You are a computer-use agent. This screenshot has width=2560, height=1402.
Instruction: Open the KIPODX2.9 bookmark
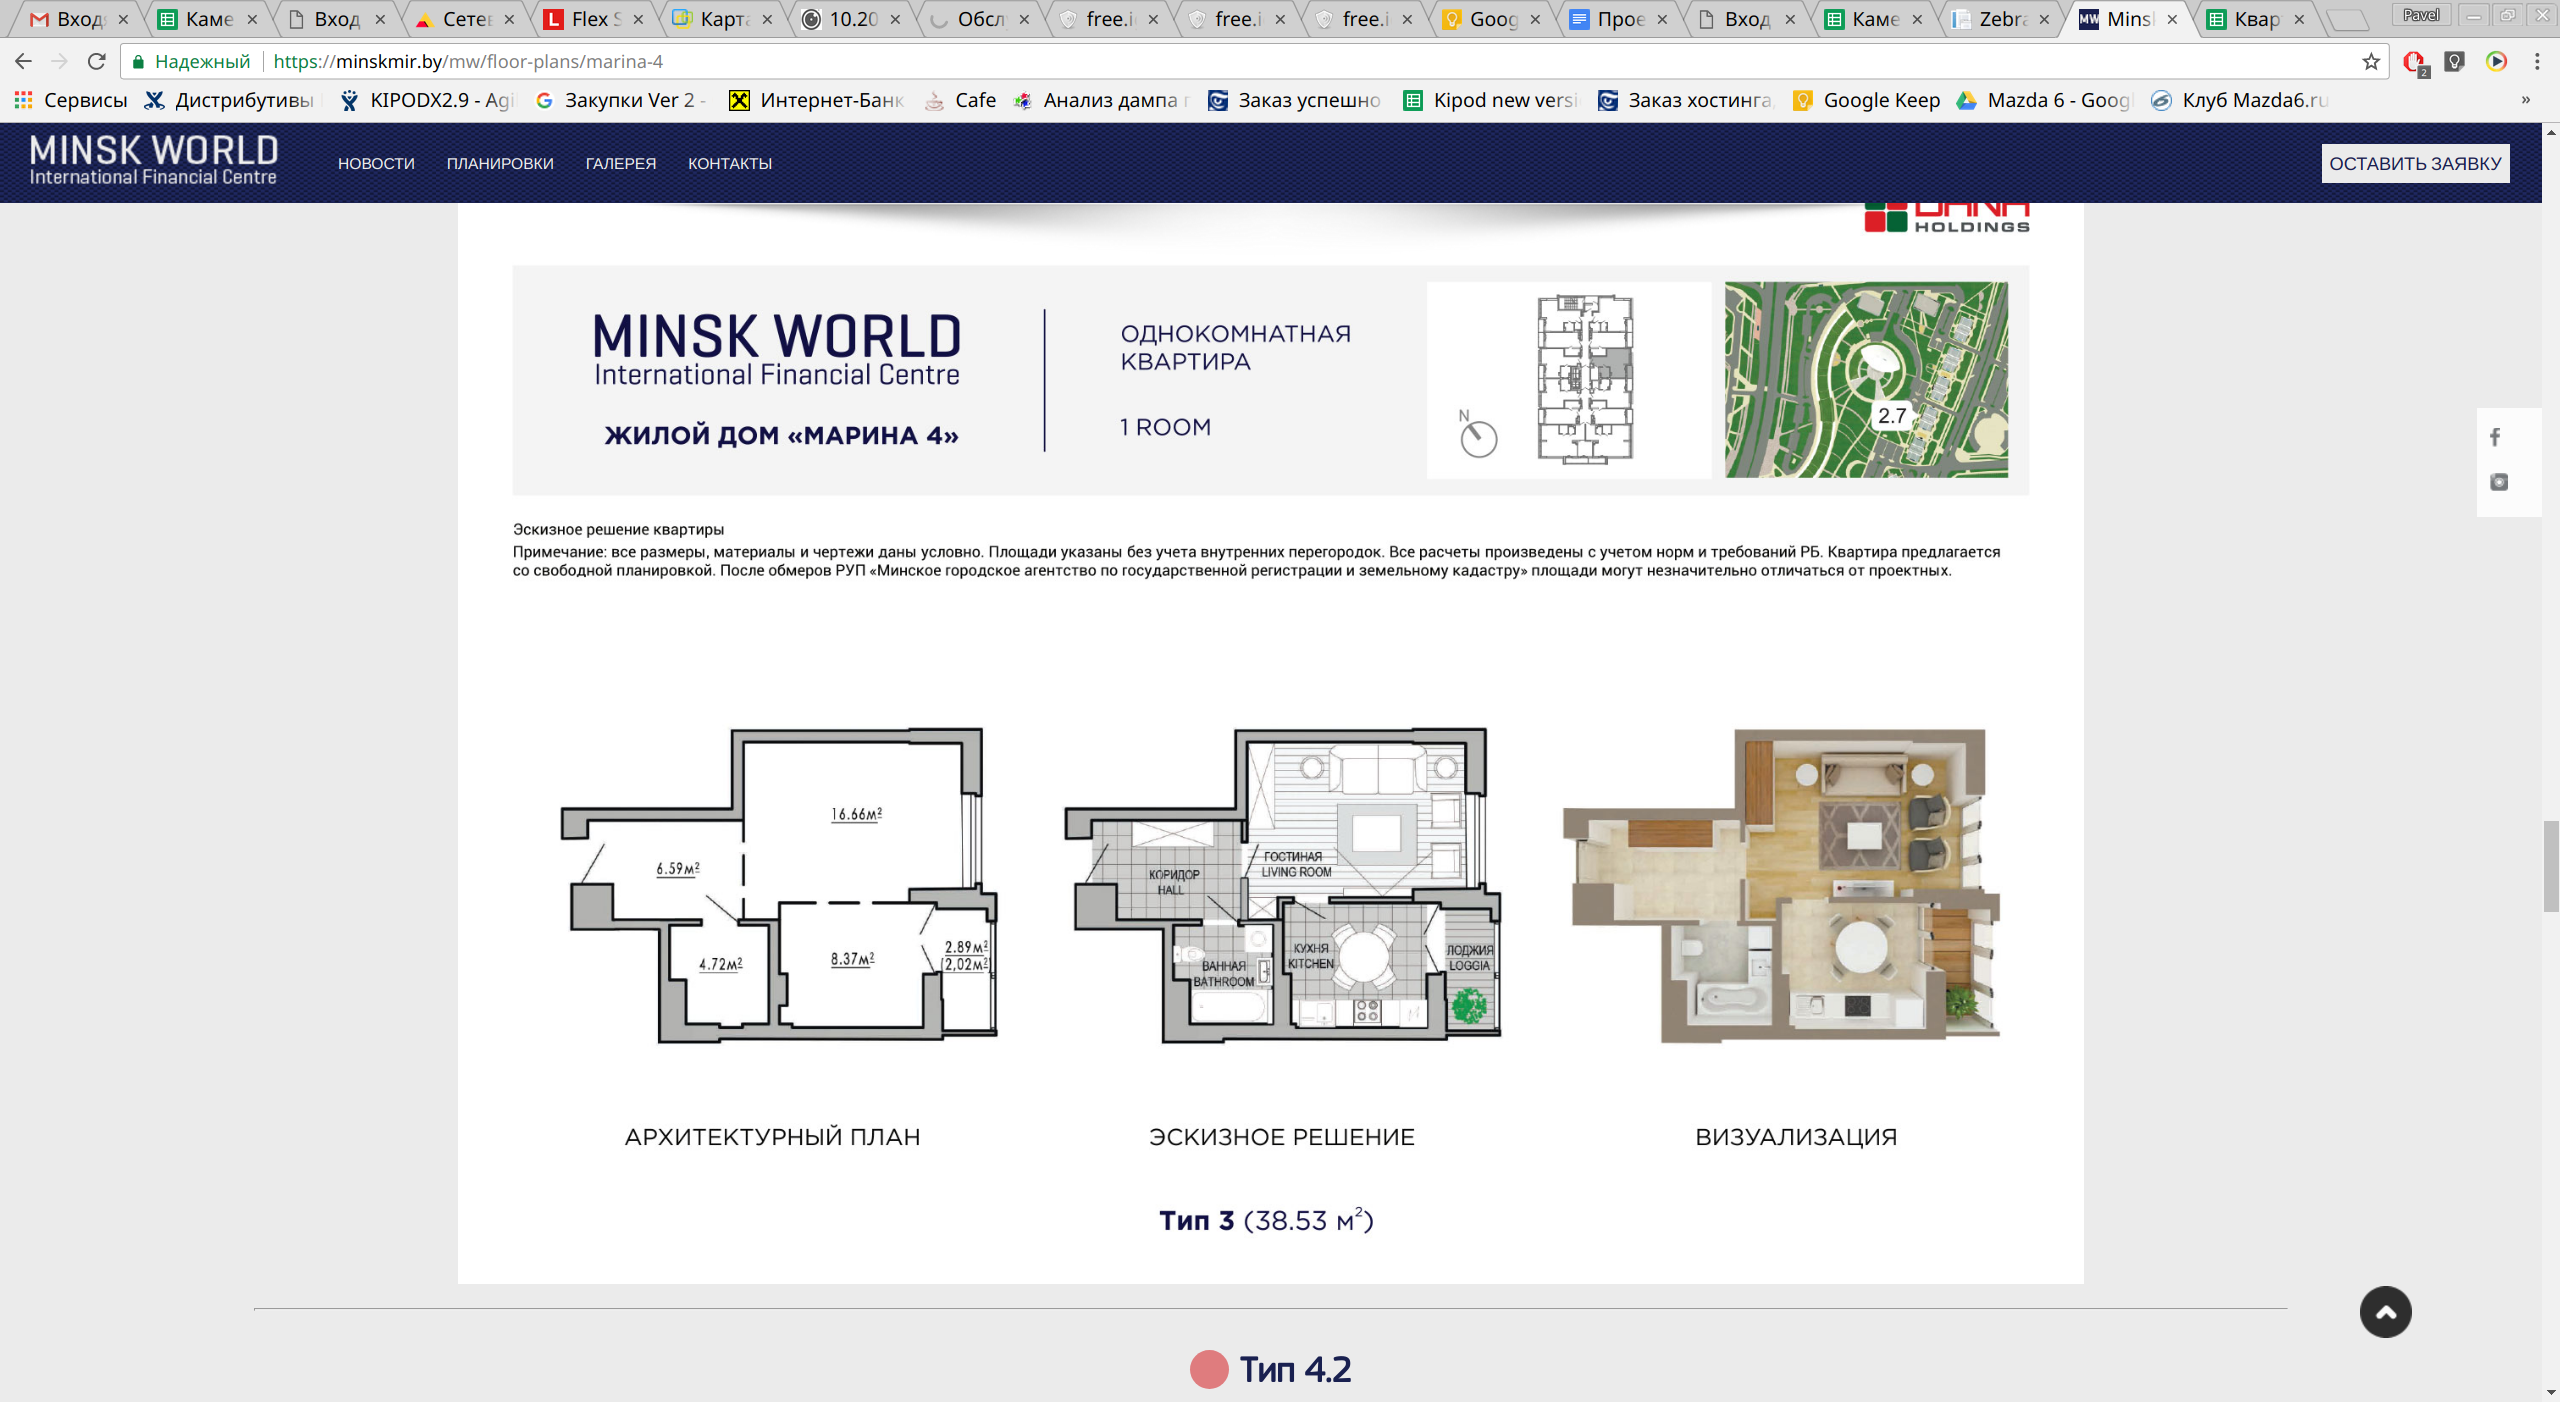[x=428, y=100]
